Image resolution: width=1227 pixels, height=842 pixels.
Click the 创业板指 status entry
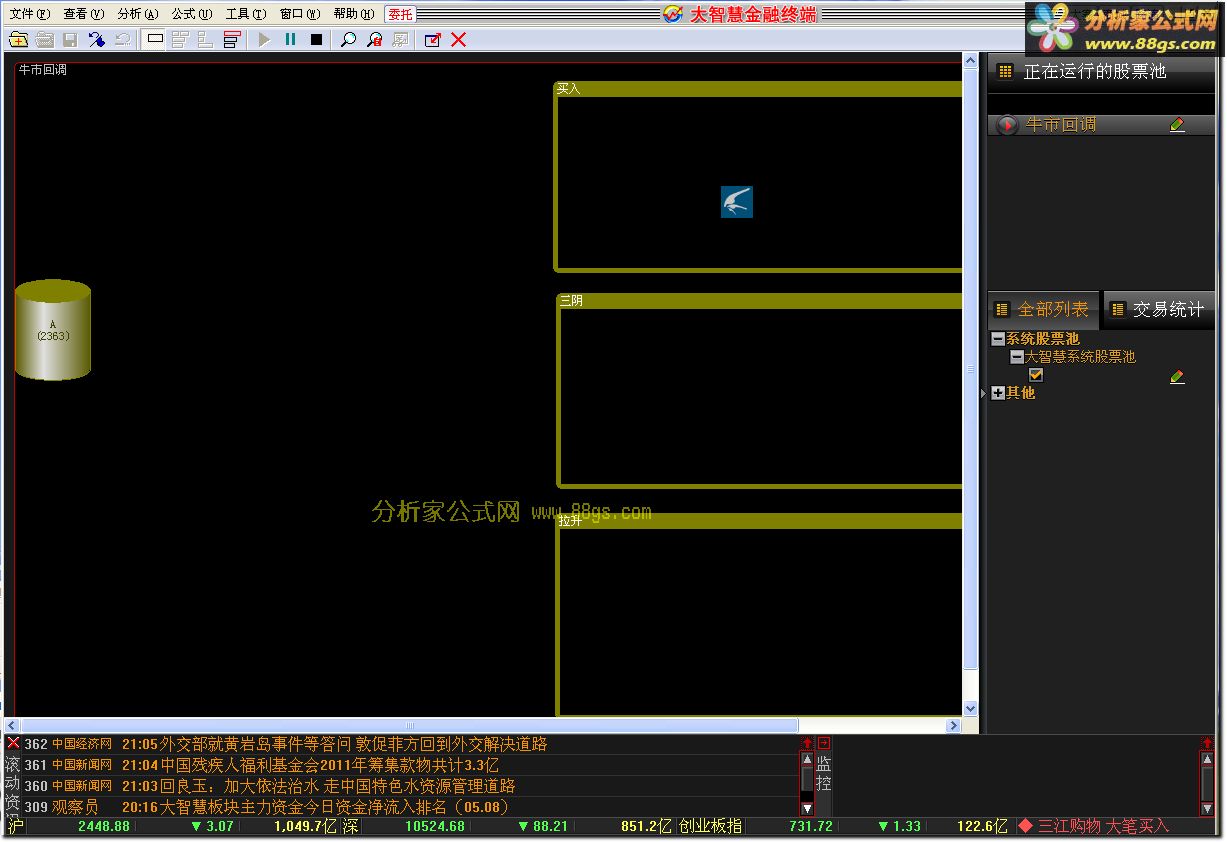[710, 826]
